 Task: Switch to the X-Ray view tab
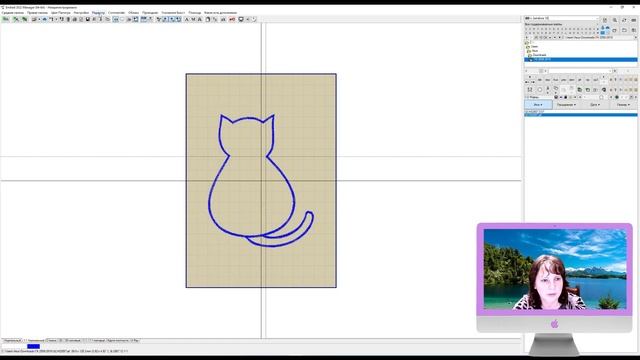pyautogui.click(x=135, y=340)
